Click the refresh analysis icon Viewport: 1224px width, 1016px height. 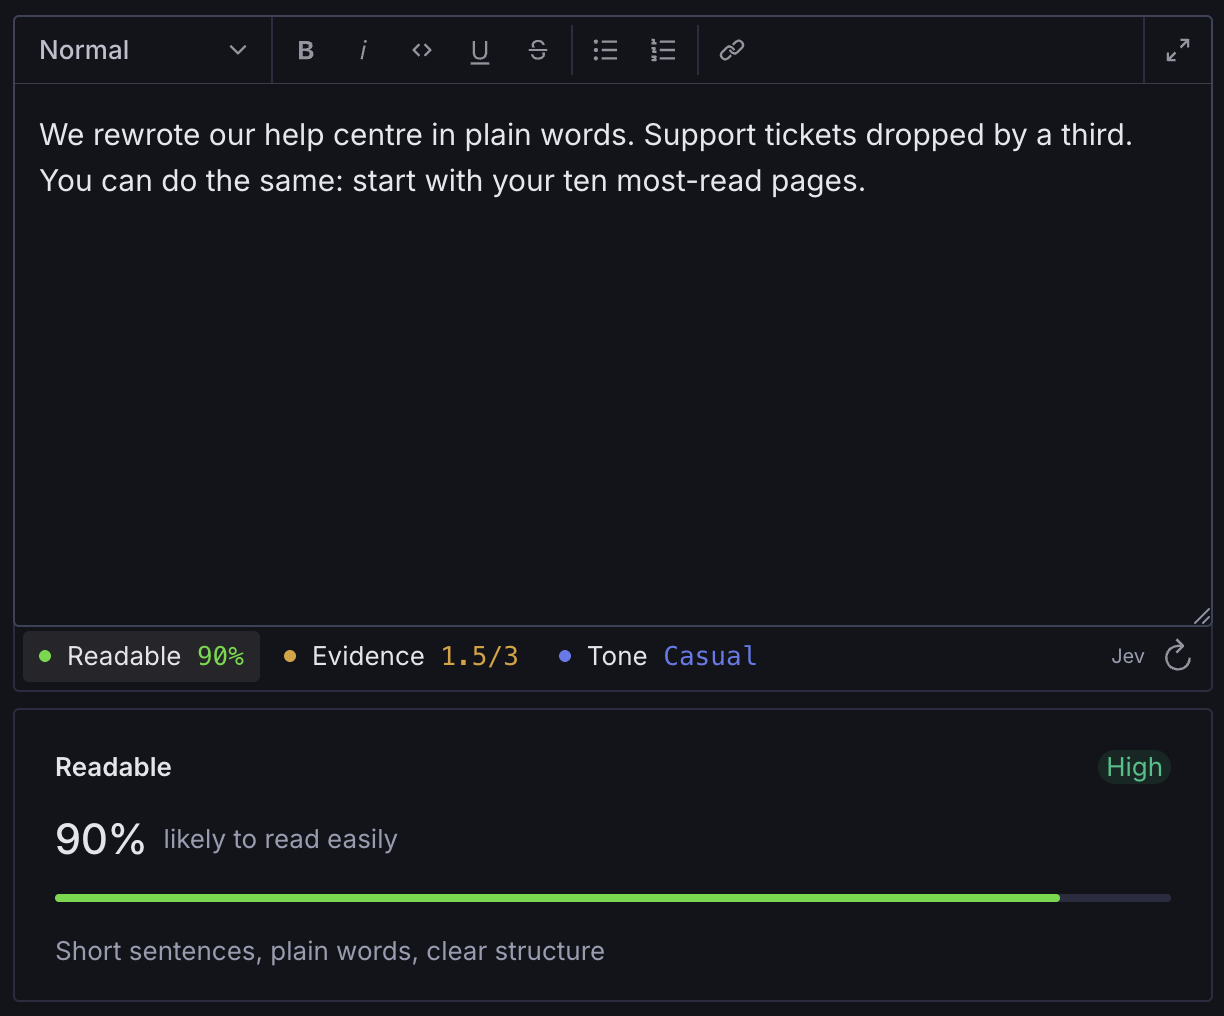pos(1178,656)
